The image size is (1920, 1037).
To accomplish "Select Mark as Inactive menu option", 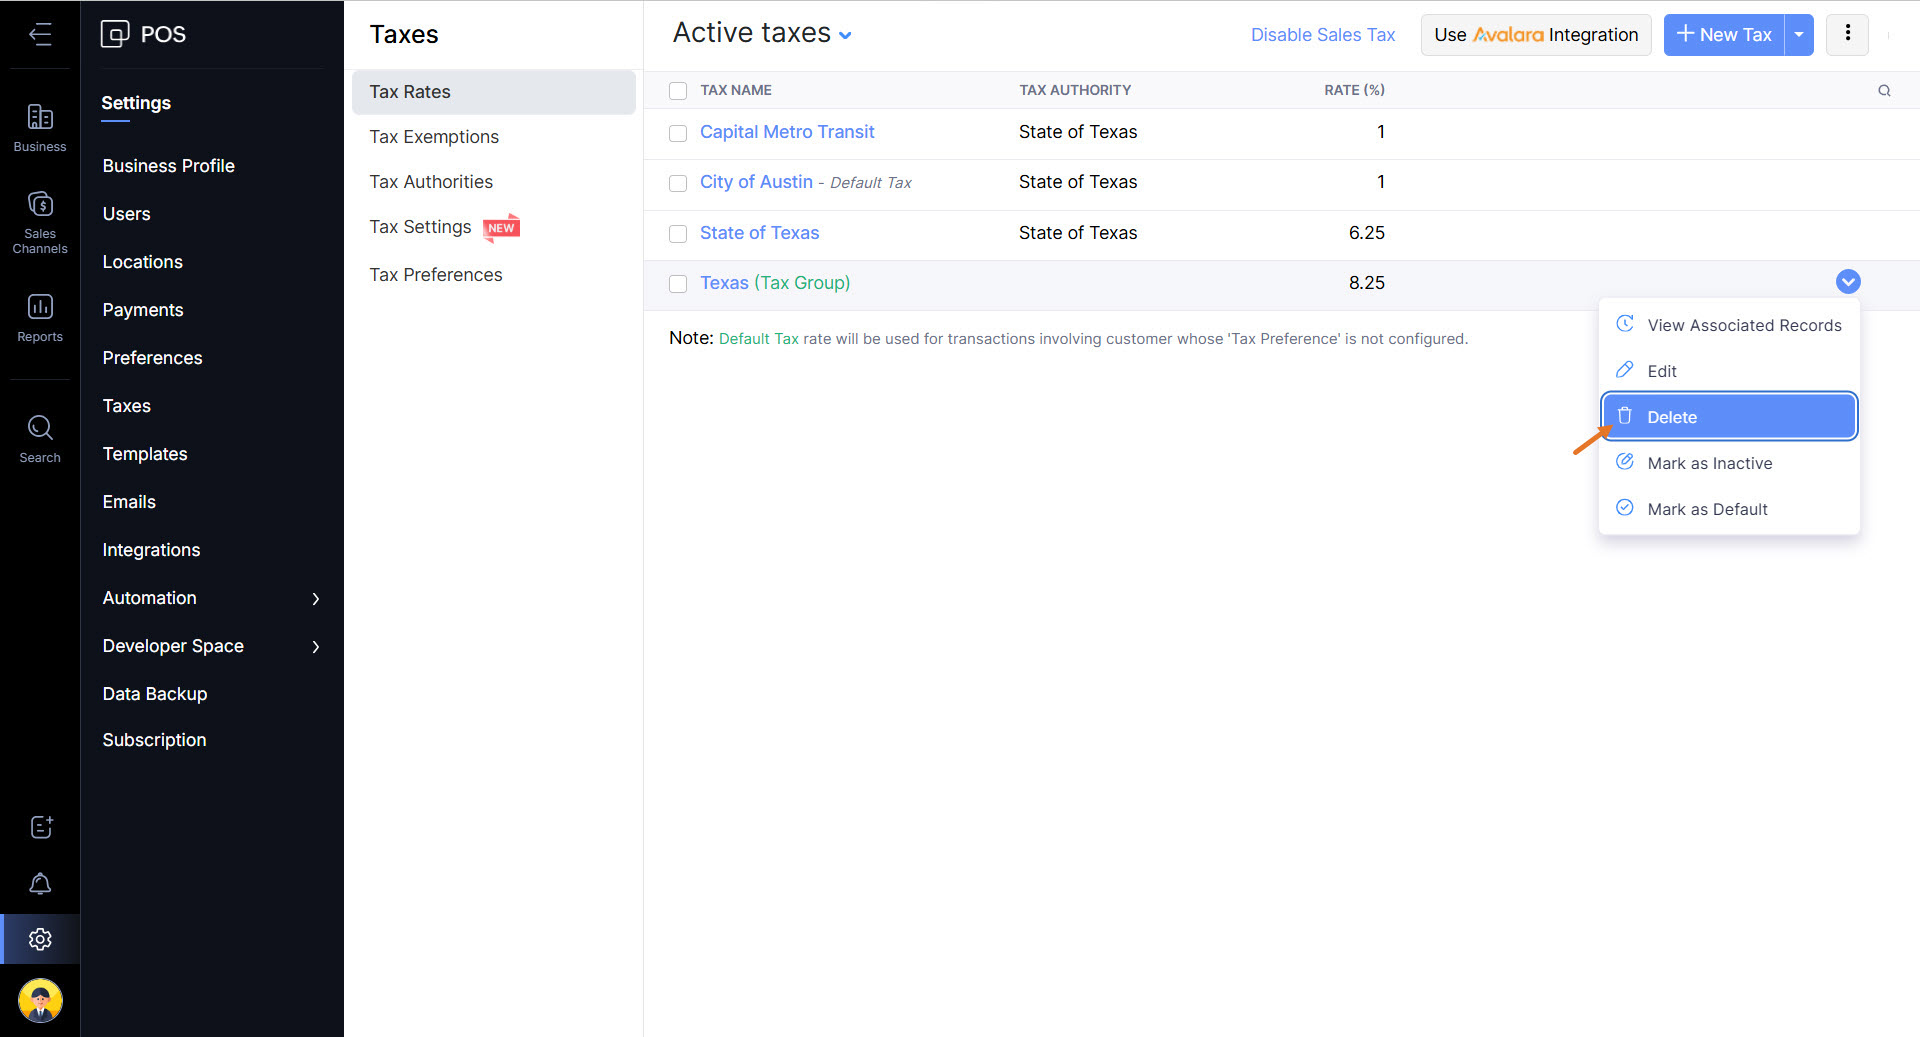I will pyautogui.click(x=1709, y=463).
